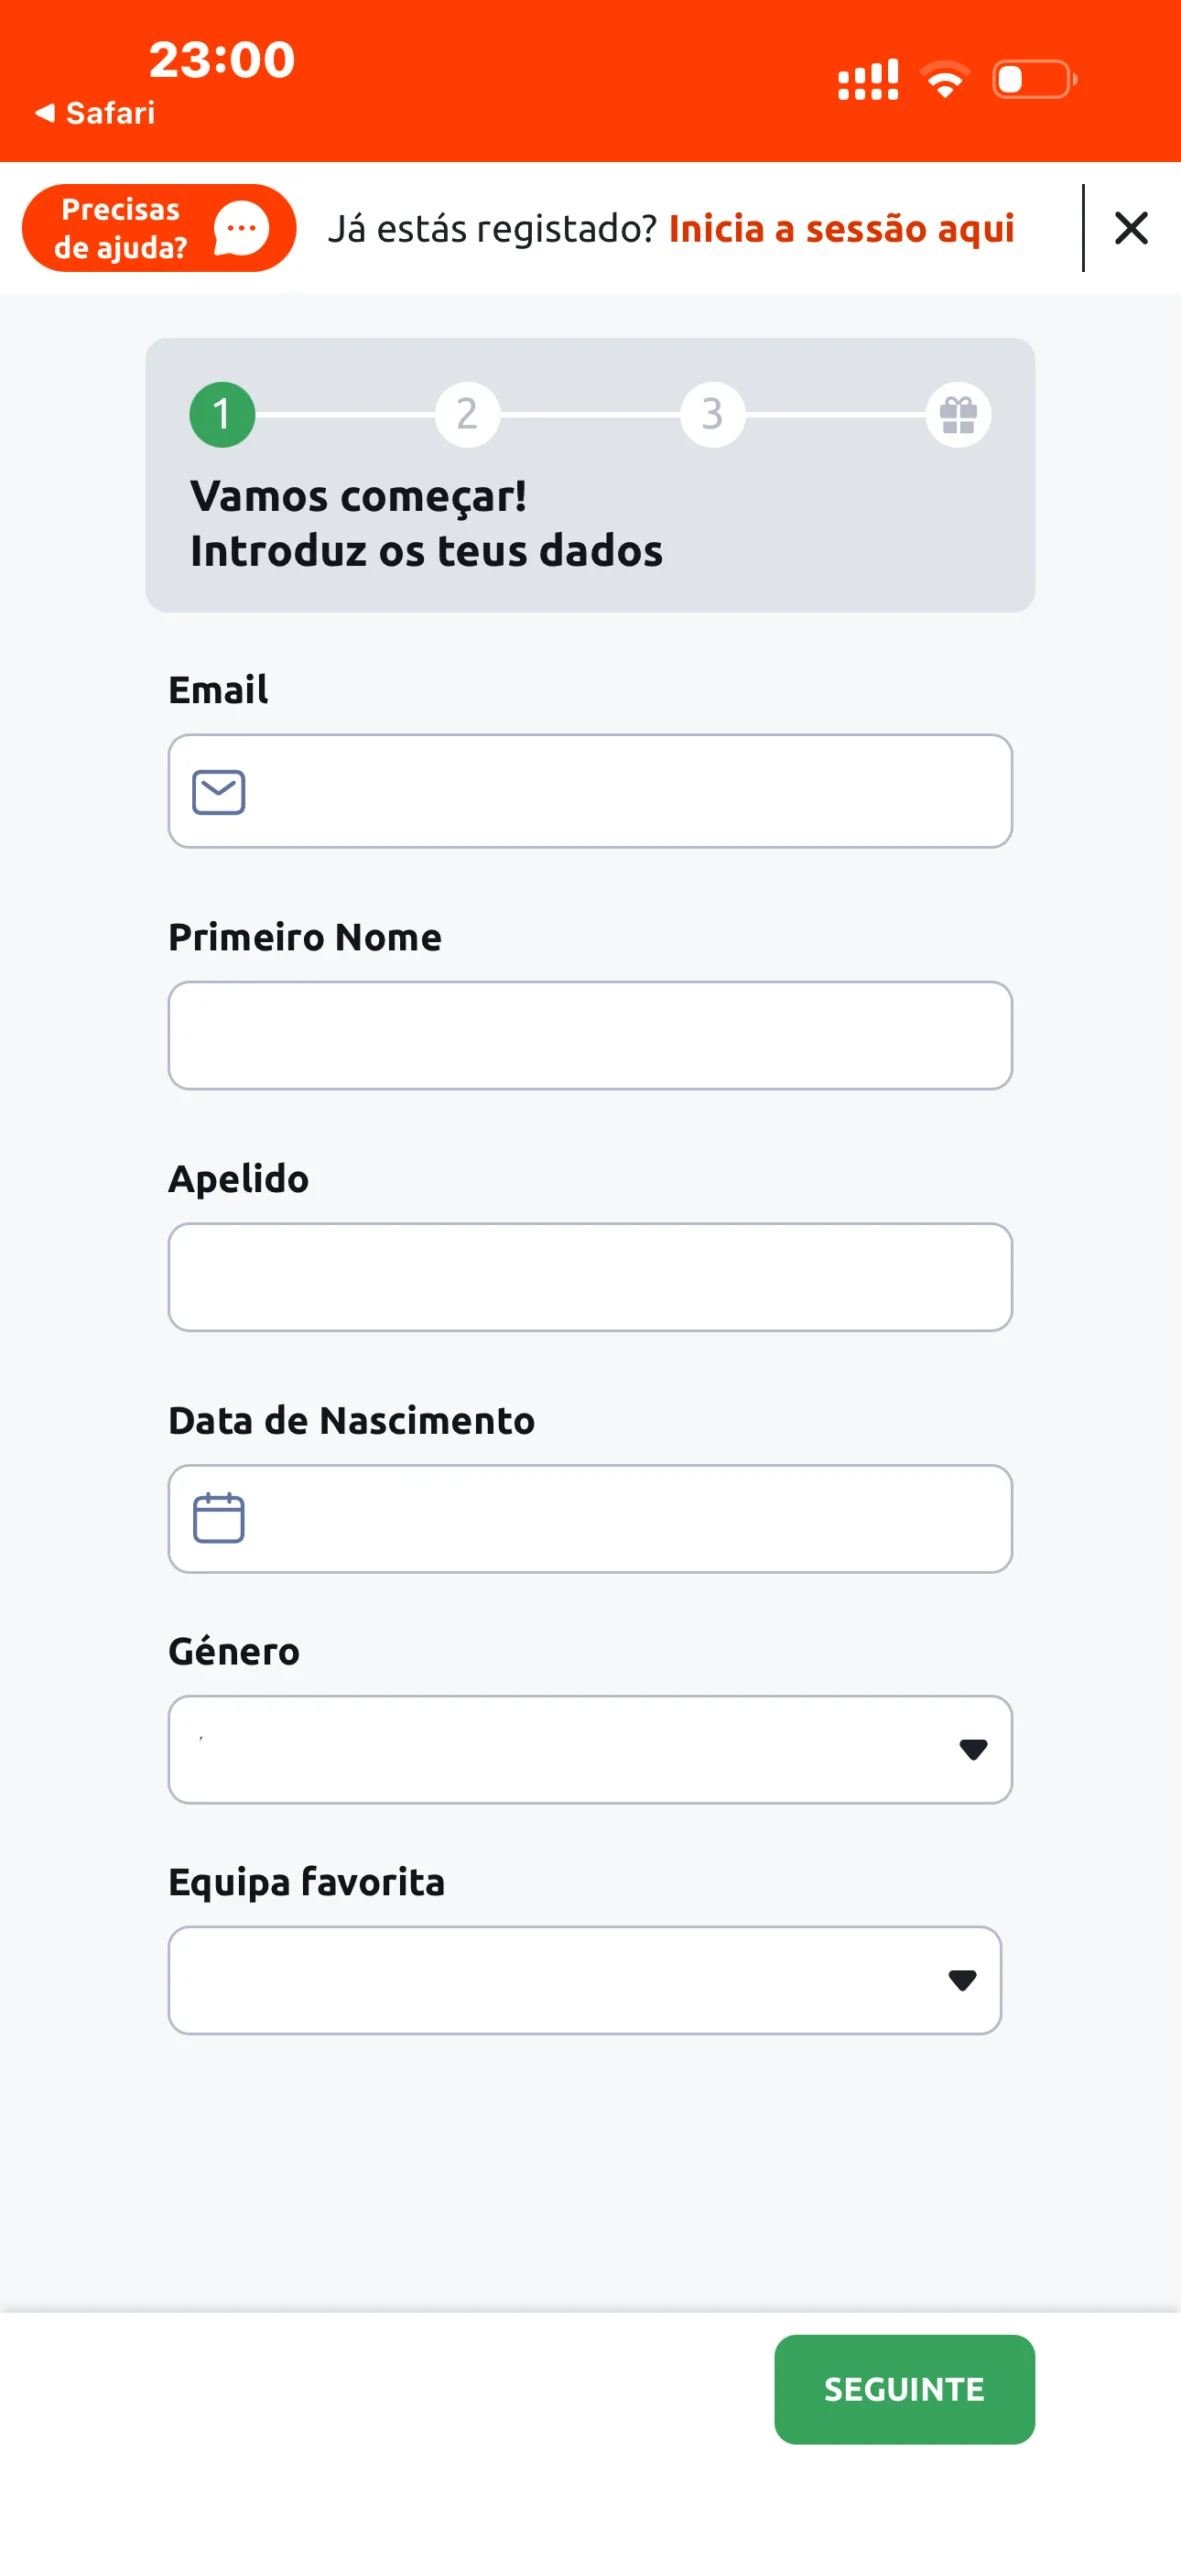
Task: Focus the Primeiro Nome input field
Action: coord(590,1035)
